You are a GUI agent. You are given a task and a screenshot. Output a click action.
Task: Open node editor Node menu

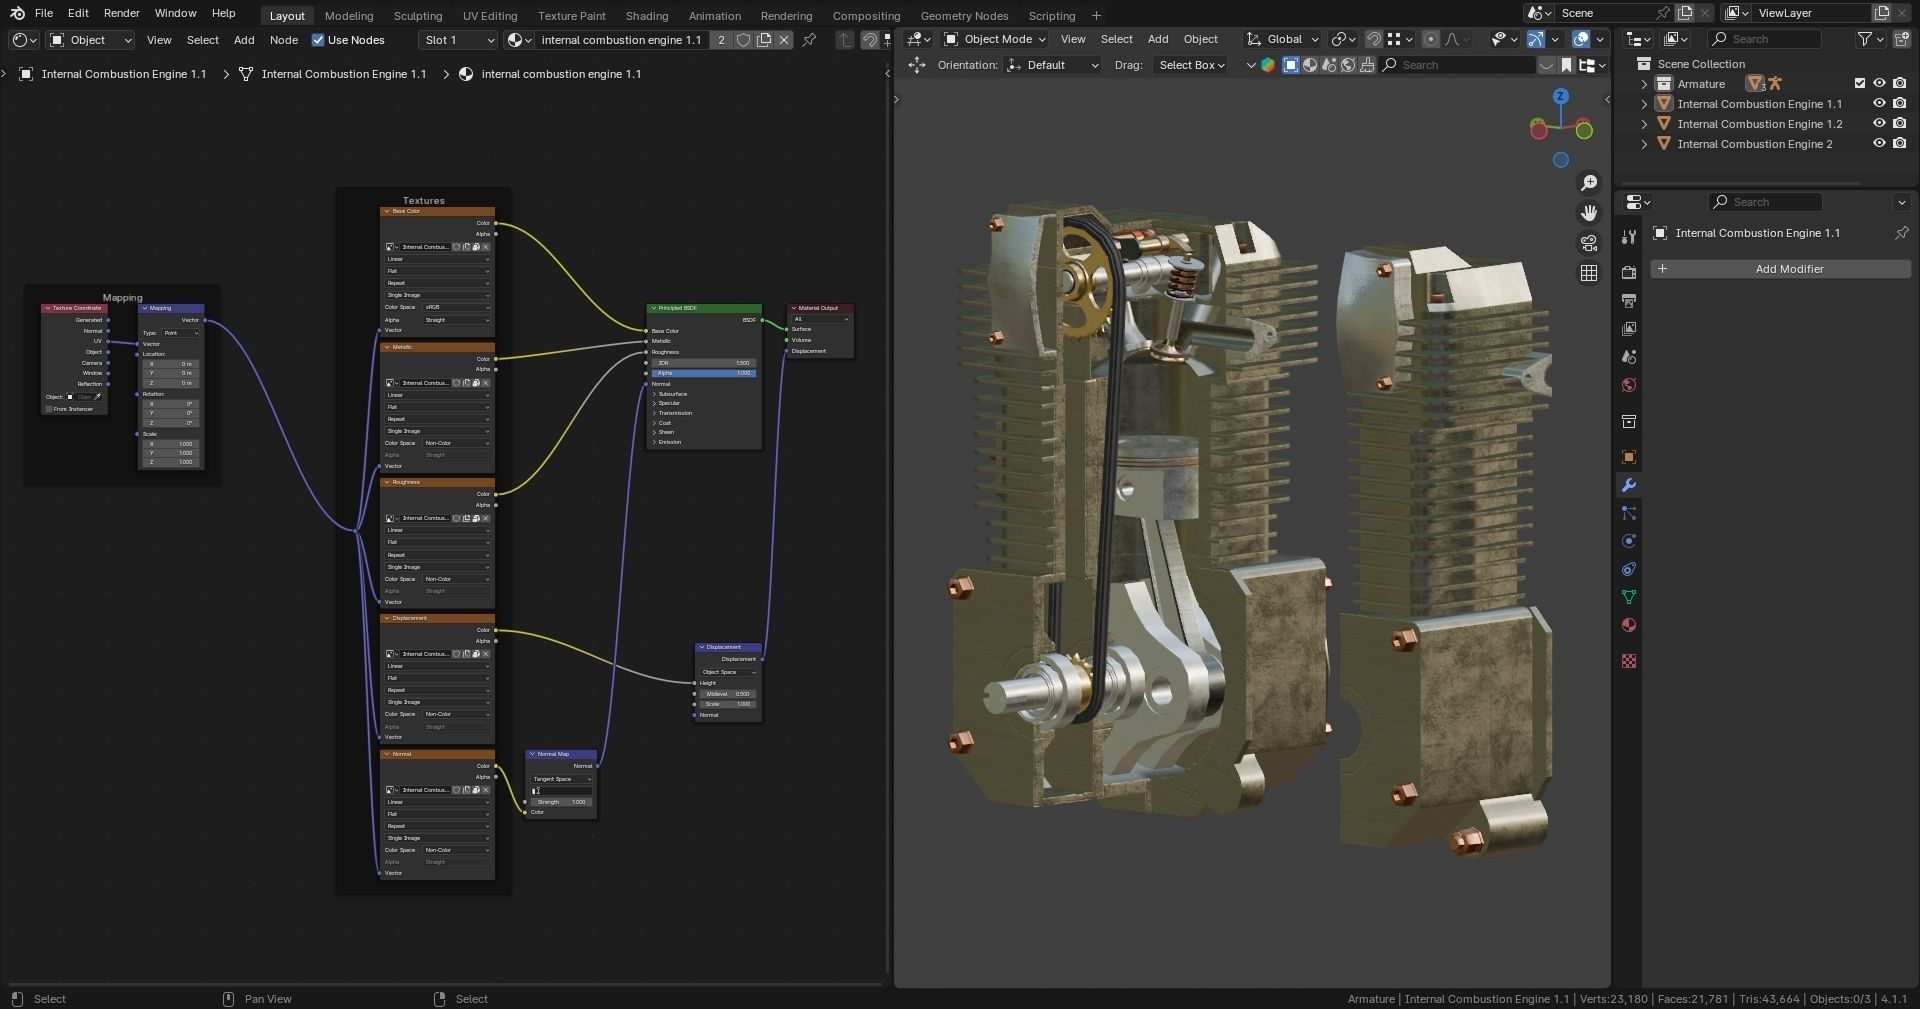coord(284,40)
